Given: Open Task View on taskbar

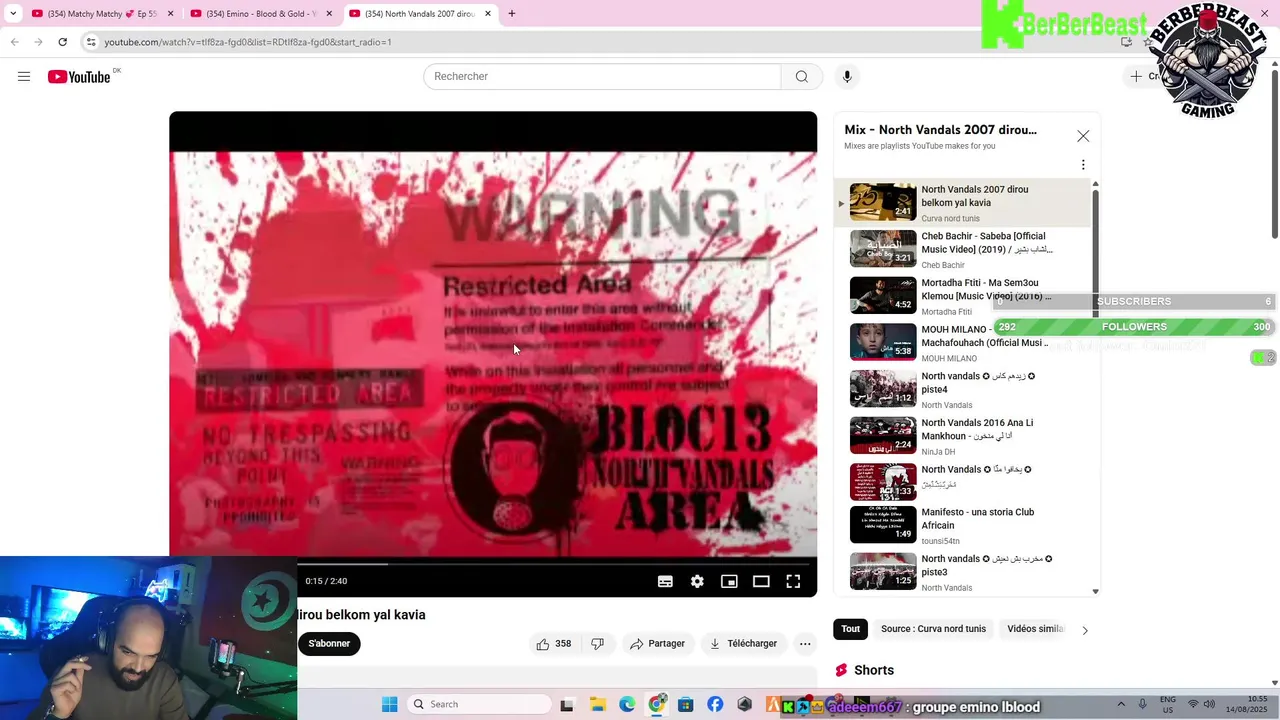Looking at the screenshot, I should [x=567, y=704].
